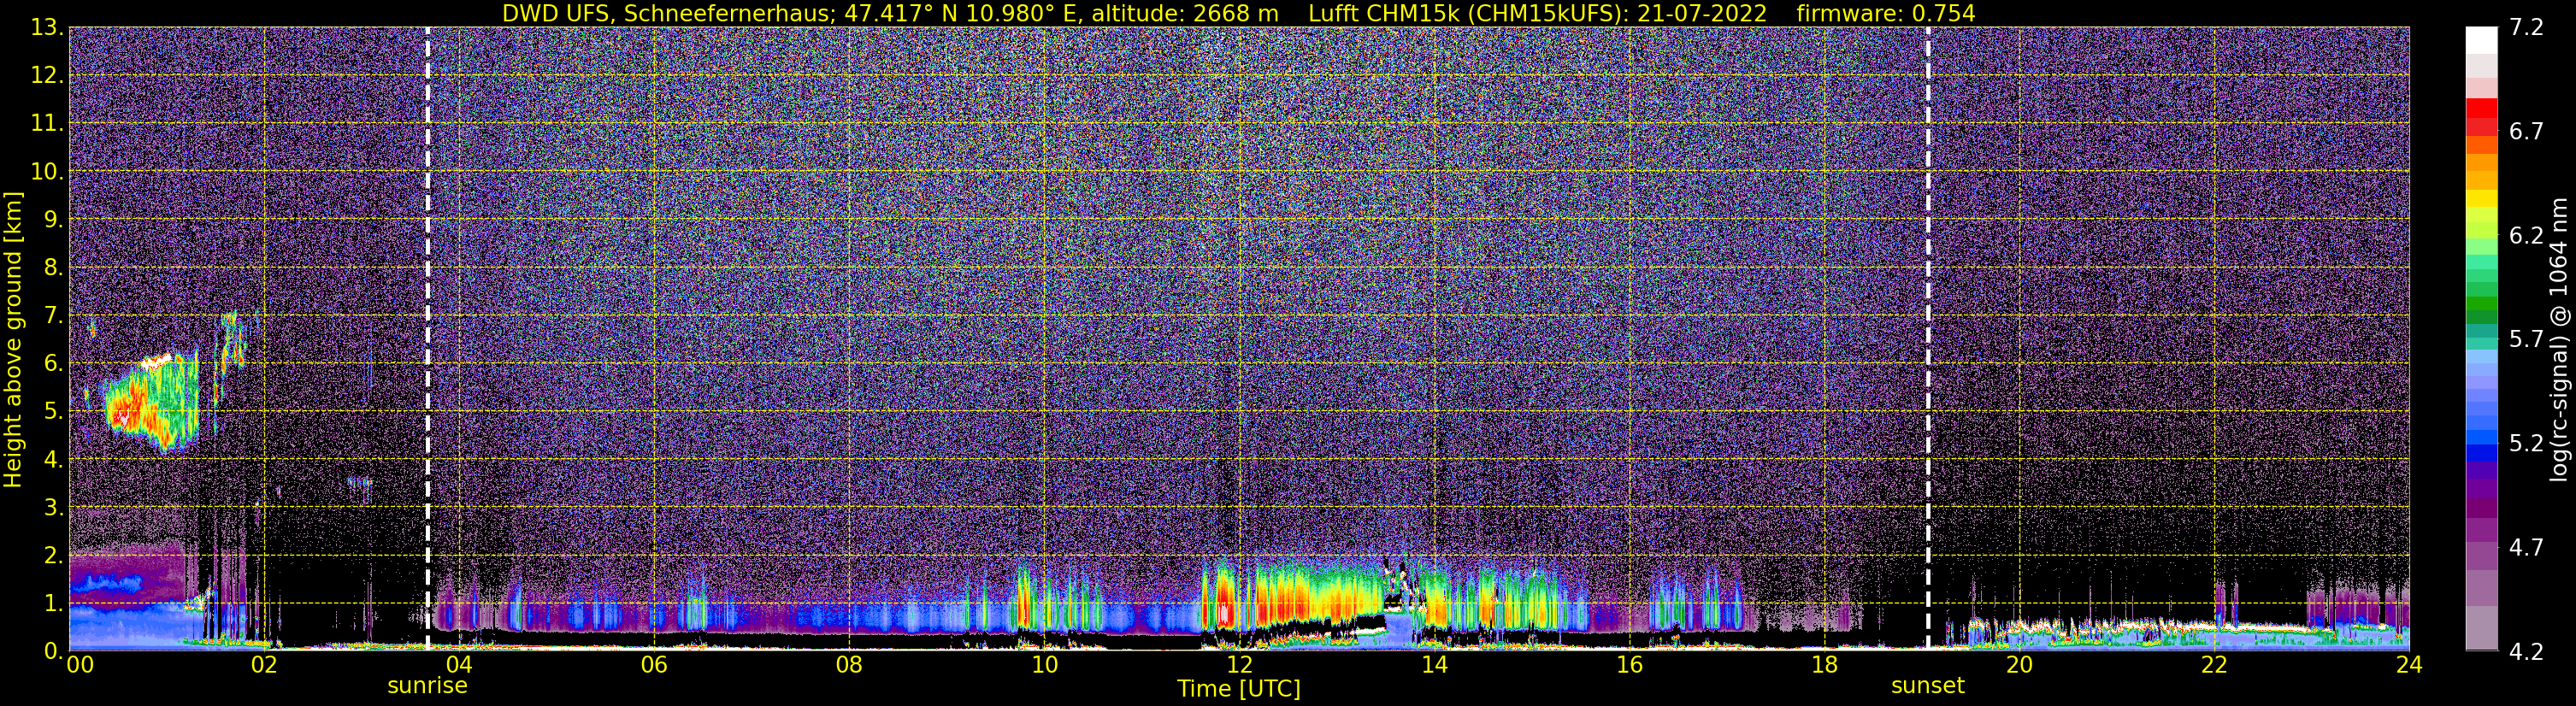Click the white dashed sunrise marker line

[428, 338]
